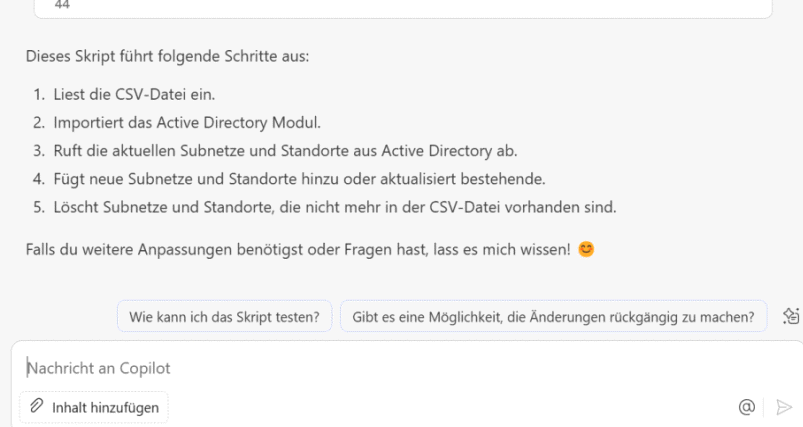Click the send message arrow icon
The width and height of the screenshot is (803, 427).
784,407
